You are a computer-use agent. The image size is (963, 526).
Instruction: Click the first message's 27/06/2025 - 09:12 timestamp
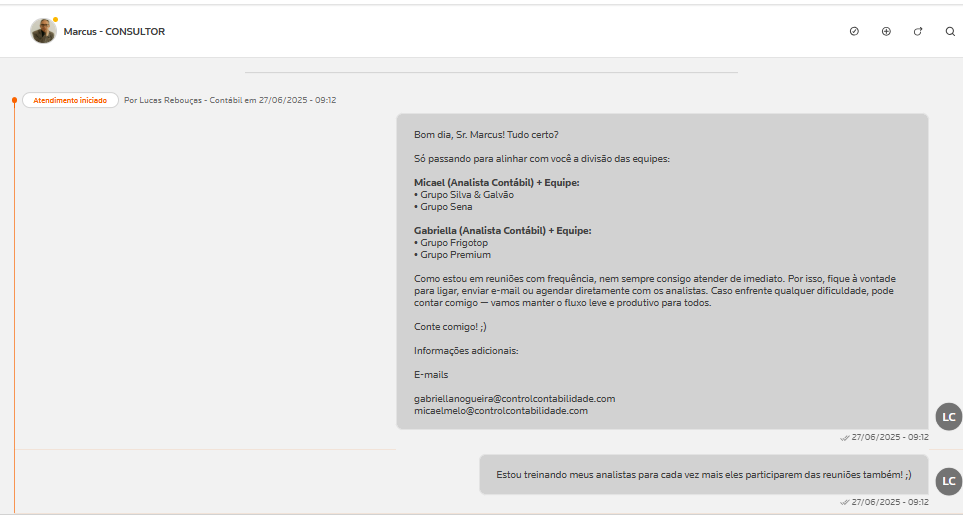coord(890,437)
